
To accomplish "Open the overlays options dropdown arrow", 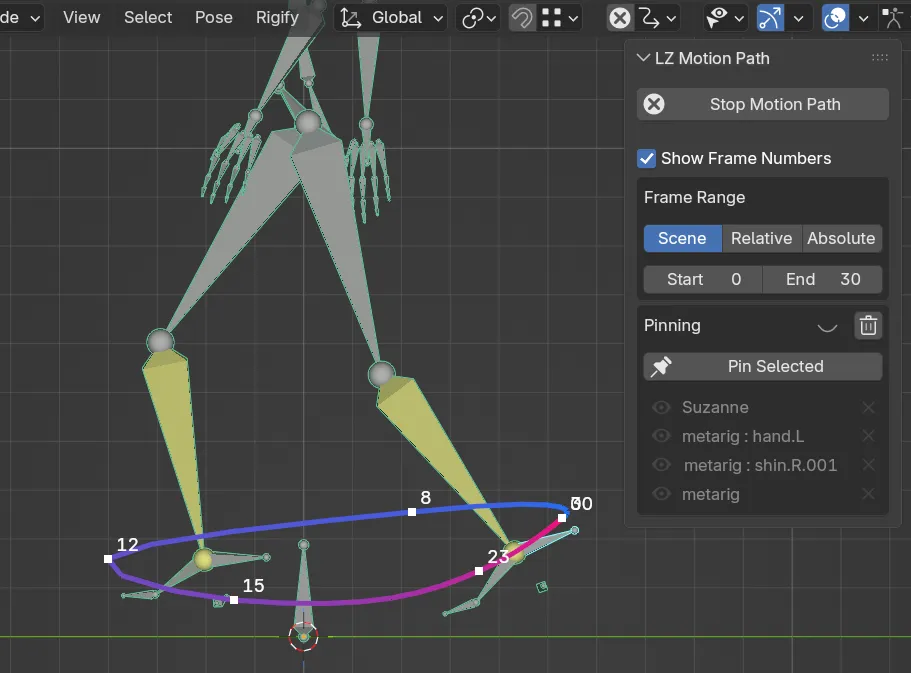I will point(863,18).
